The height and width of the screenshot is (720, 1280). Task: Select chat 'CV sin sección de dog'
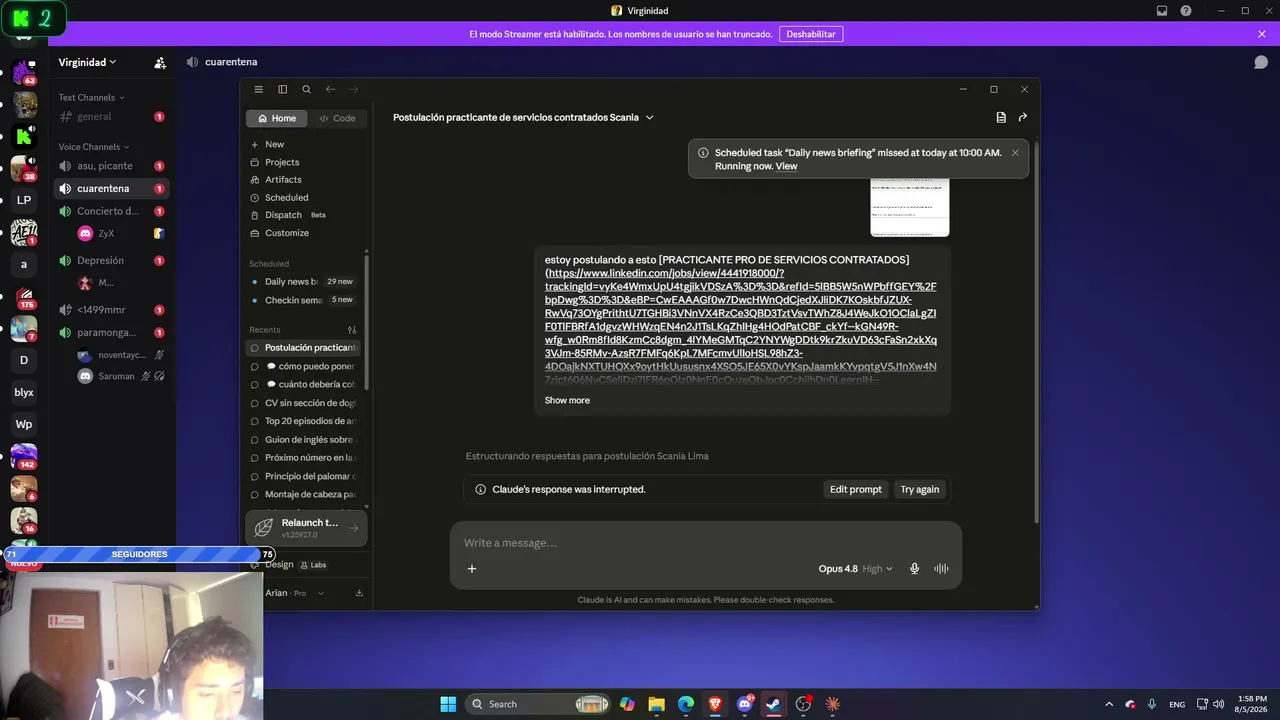tap(303, 403)
